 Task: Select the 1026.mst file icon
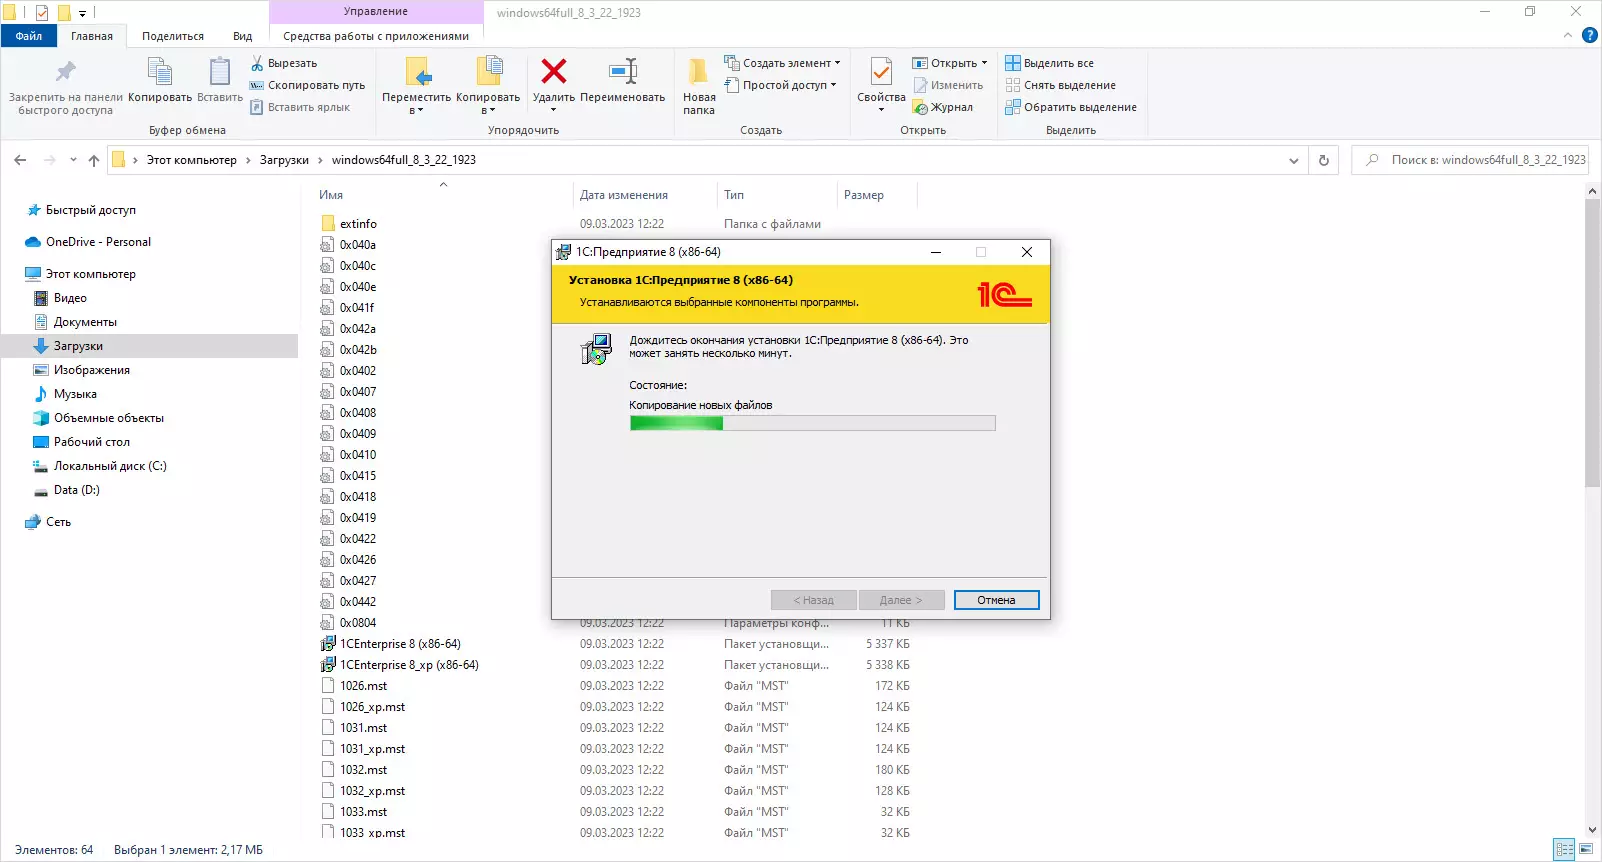coord(328,686)
